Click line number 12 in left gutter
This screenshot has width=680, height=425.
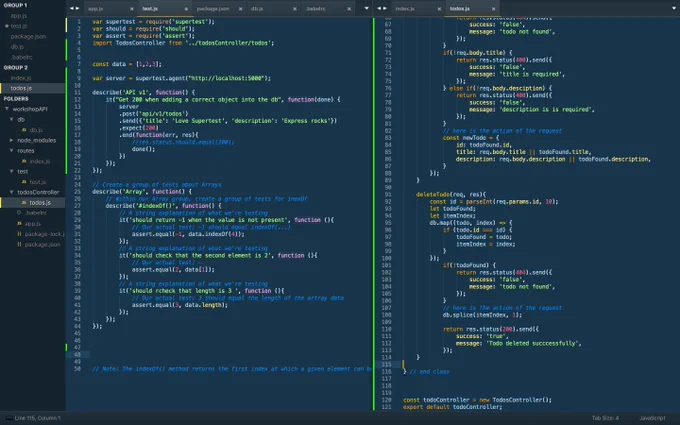(77, 99)
